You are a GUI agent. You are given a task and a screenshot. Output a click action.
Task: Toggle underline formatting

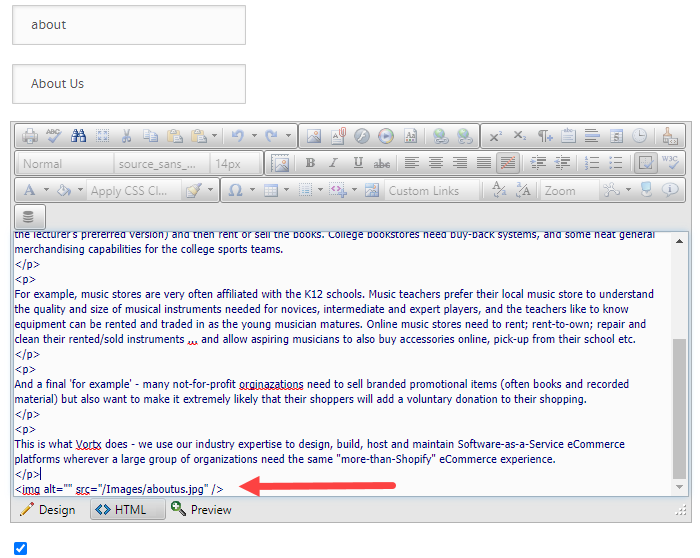pos(358,163)
